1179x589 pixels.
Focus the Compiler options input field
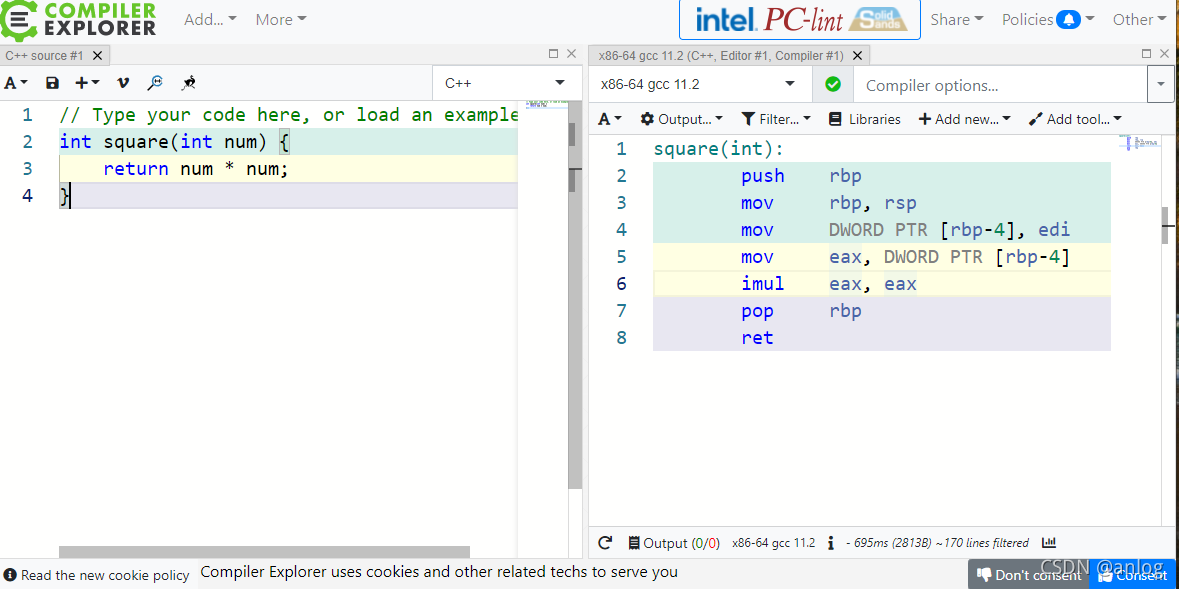999,85
